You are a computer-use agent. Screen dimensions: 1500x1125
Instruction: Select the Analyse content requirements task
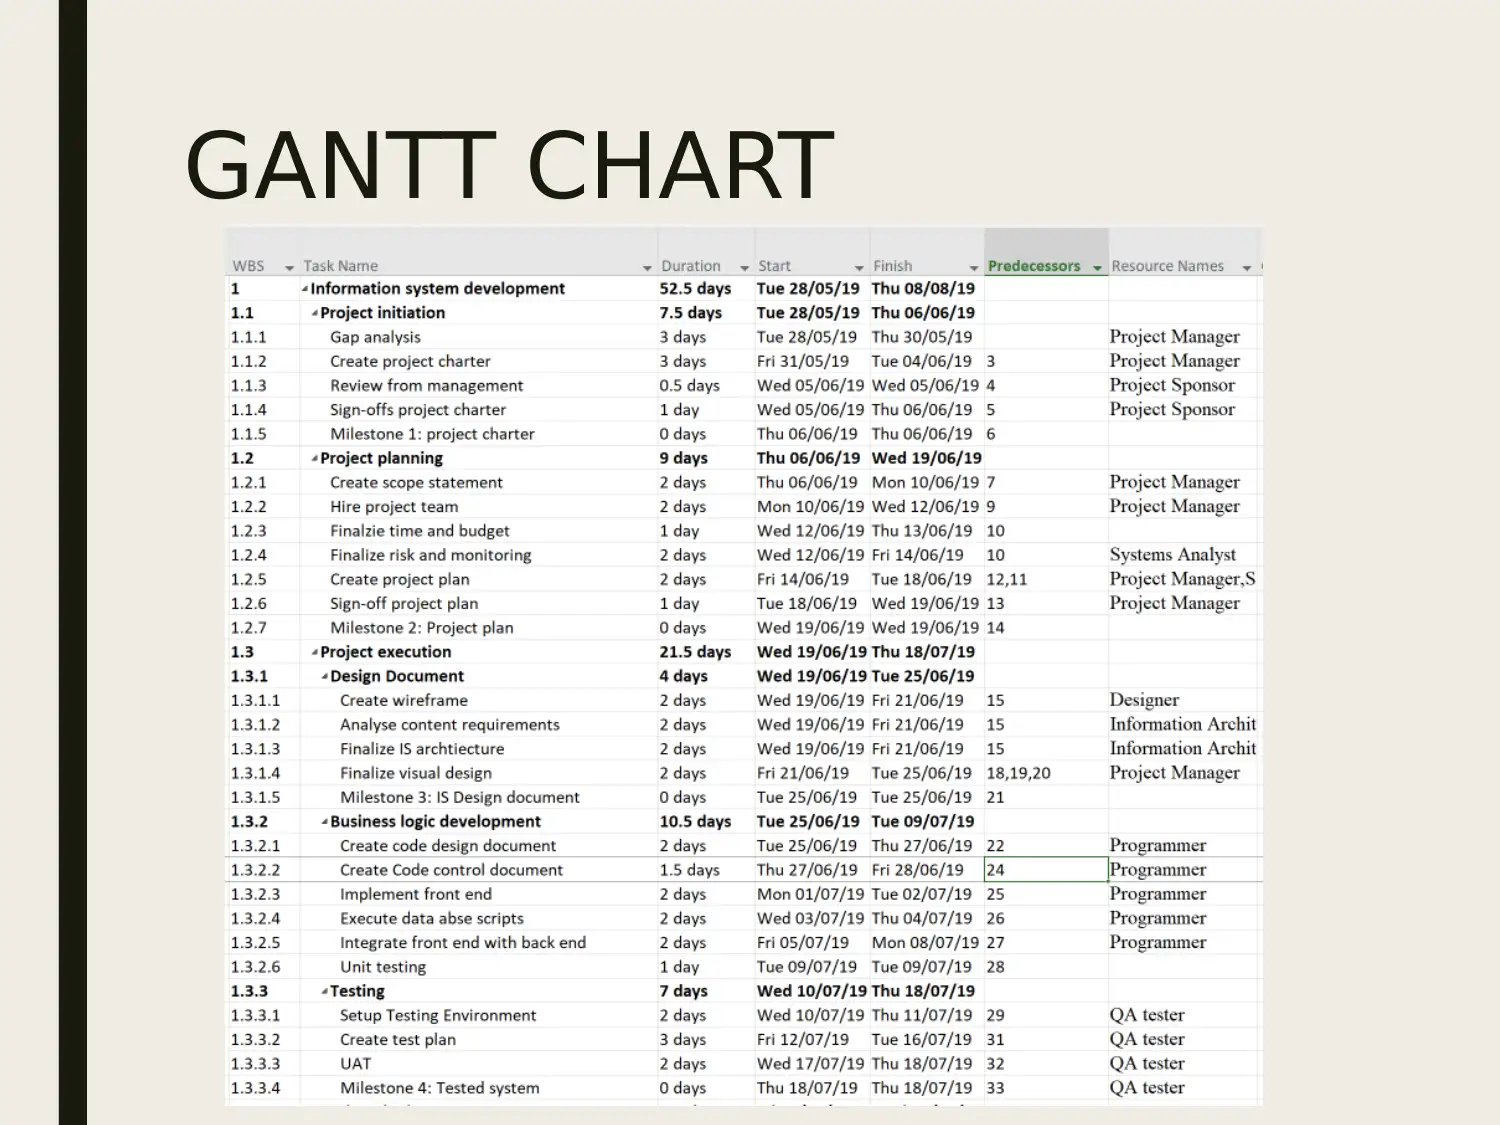[x=450, y=725]
